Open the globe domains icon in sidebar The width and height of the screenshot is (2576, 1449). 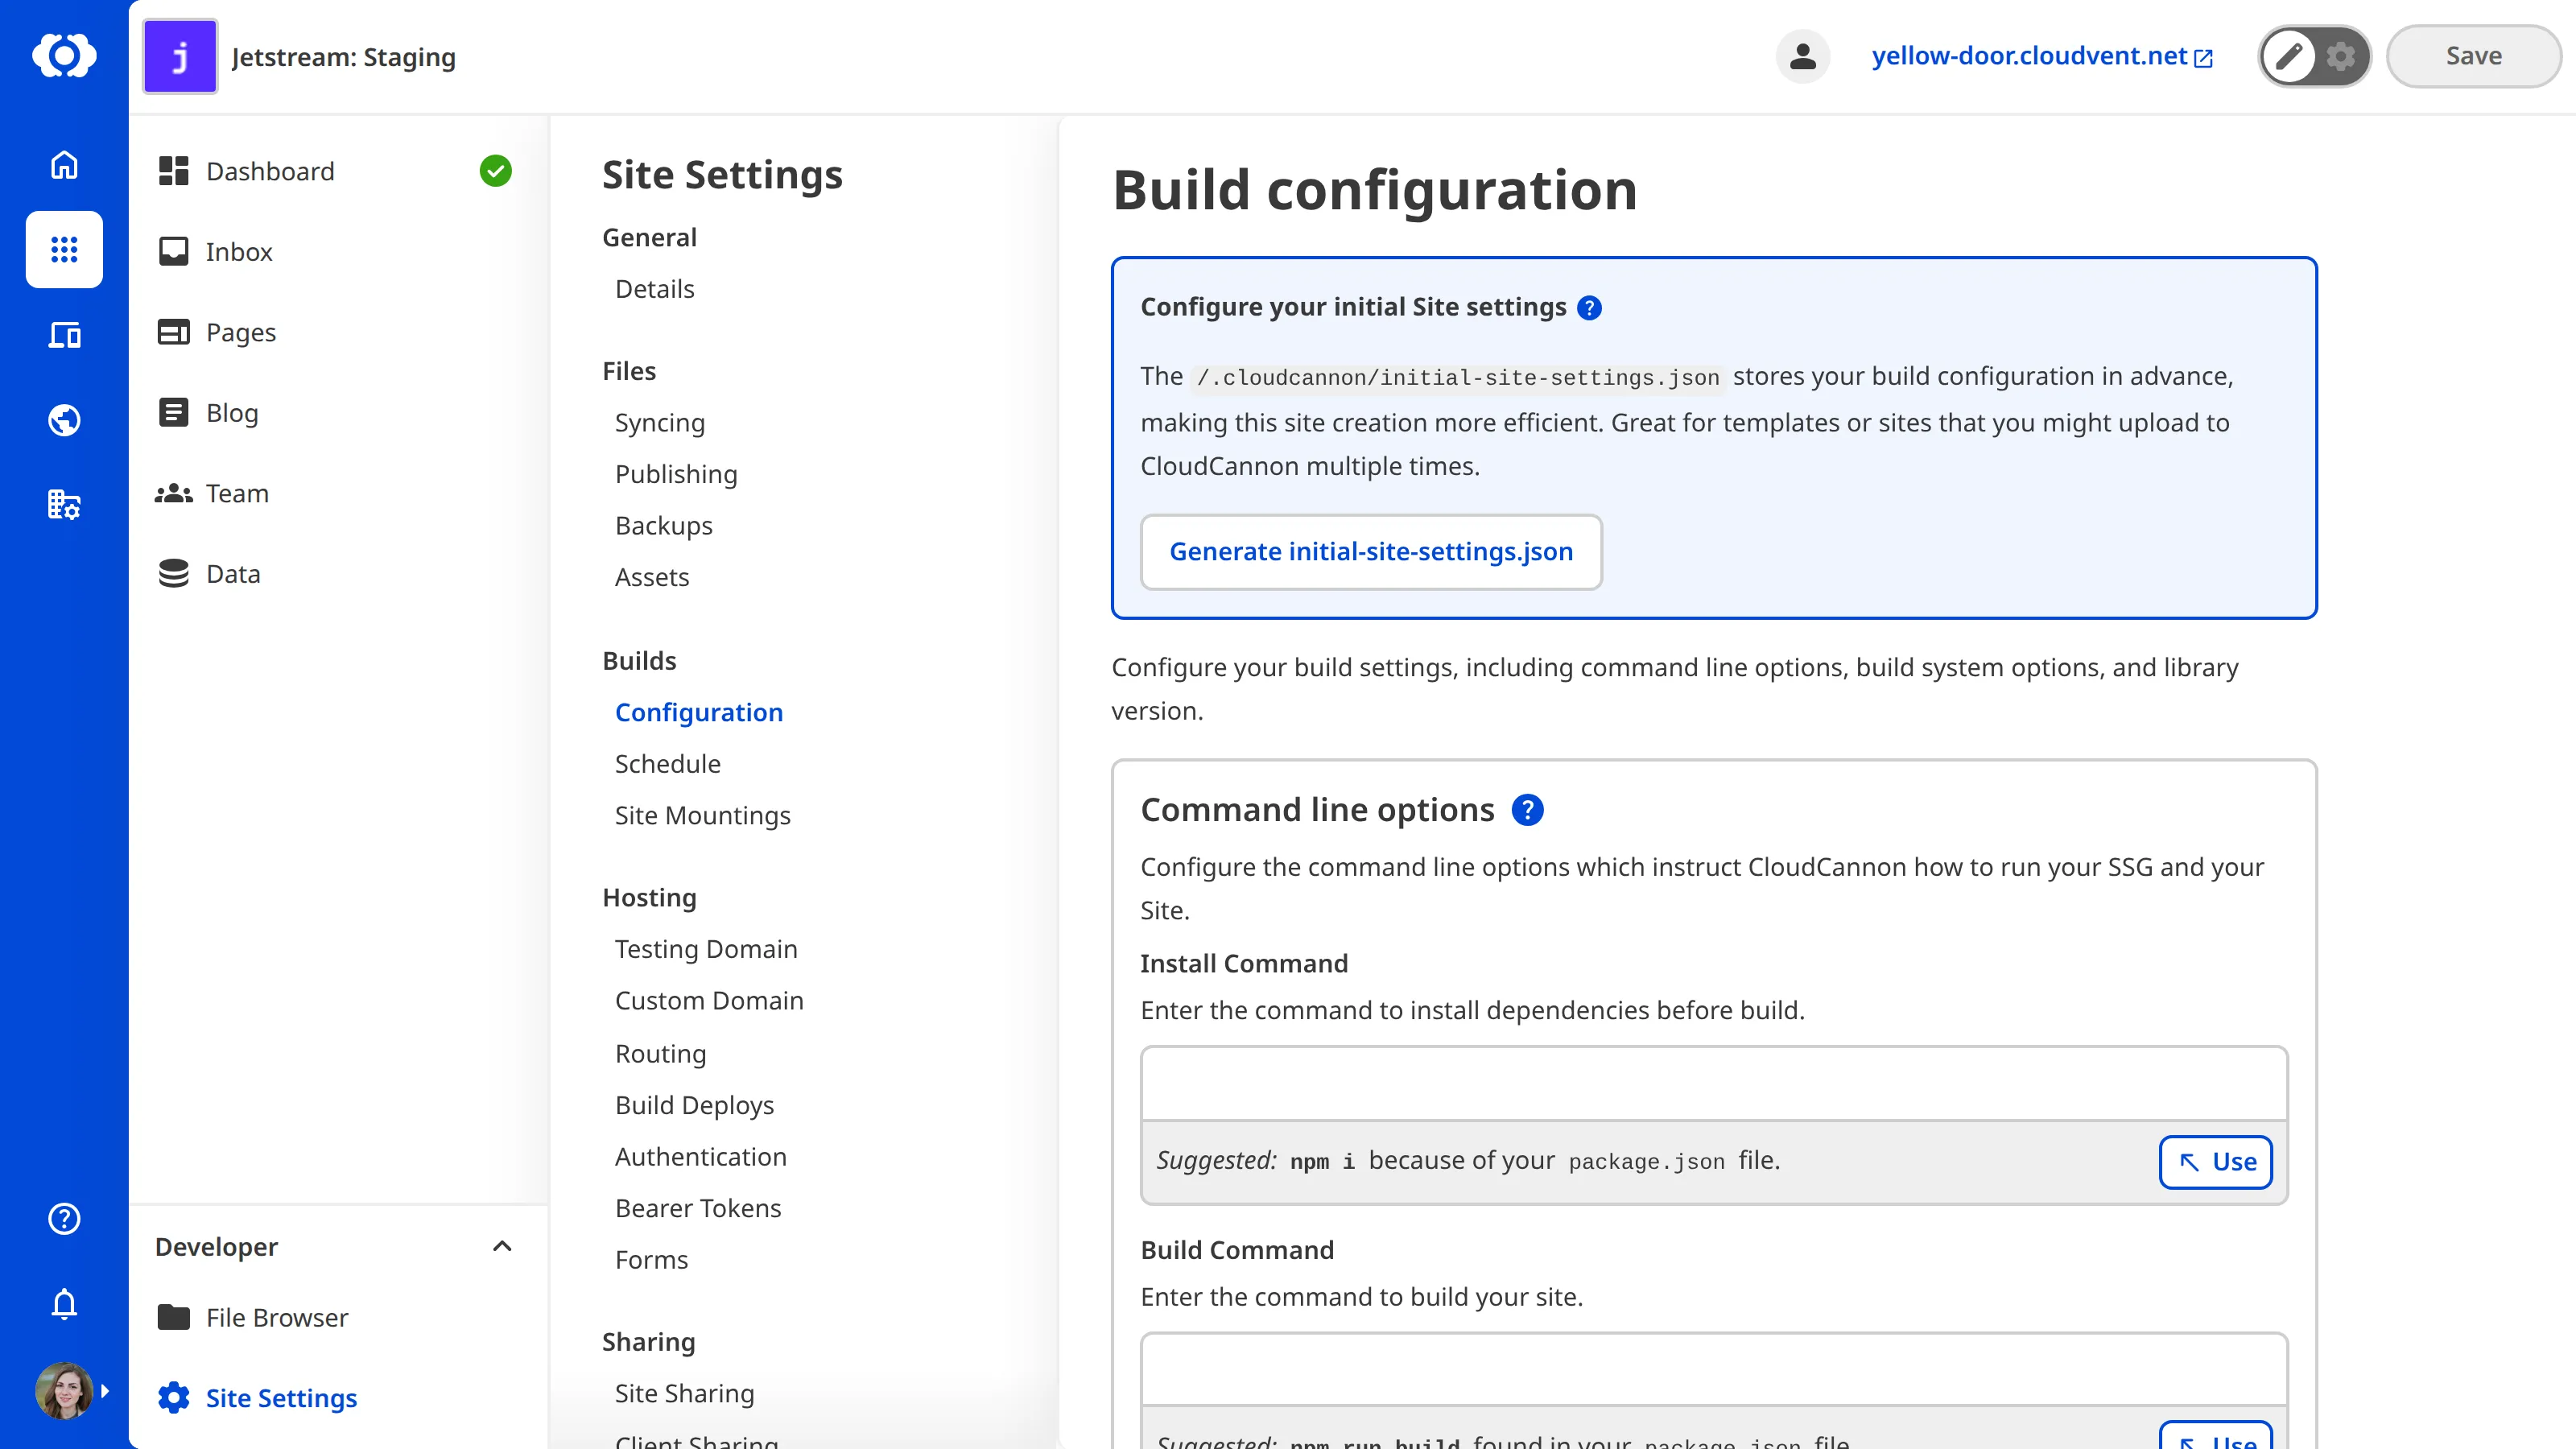[64, 420]
